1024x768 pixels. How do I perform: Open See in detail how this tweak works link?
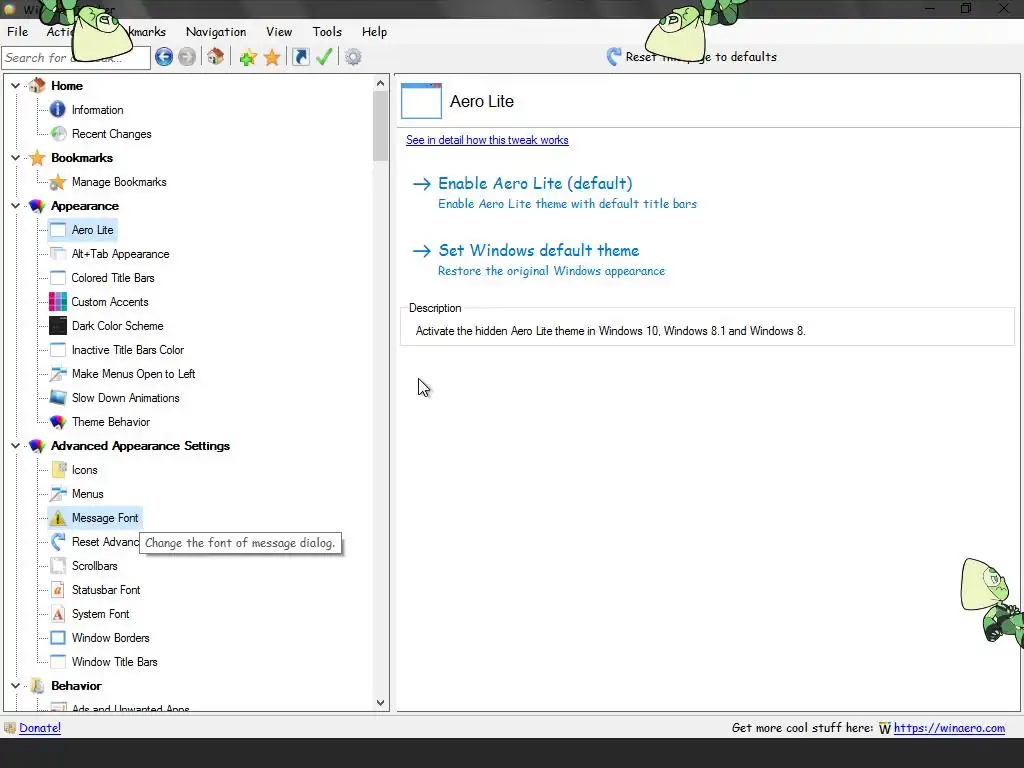[487, 140]
